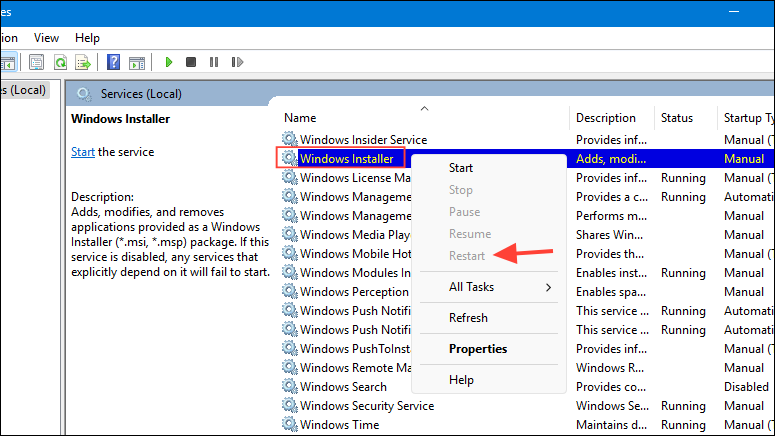Image resolution: width=775 pixels, height=436 pixels.
Task: Sort by the Status column header
Action: pos(677,118)
